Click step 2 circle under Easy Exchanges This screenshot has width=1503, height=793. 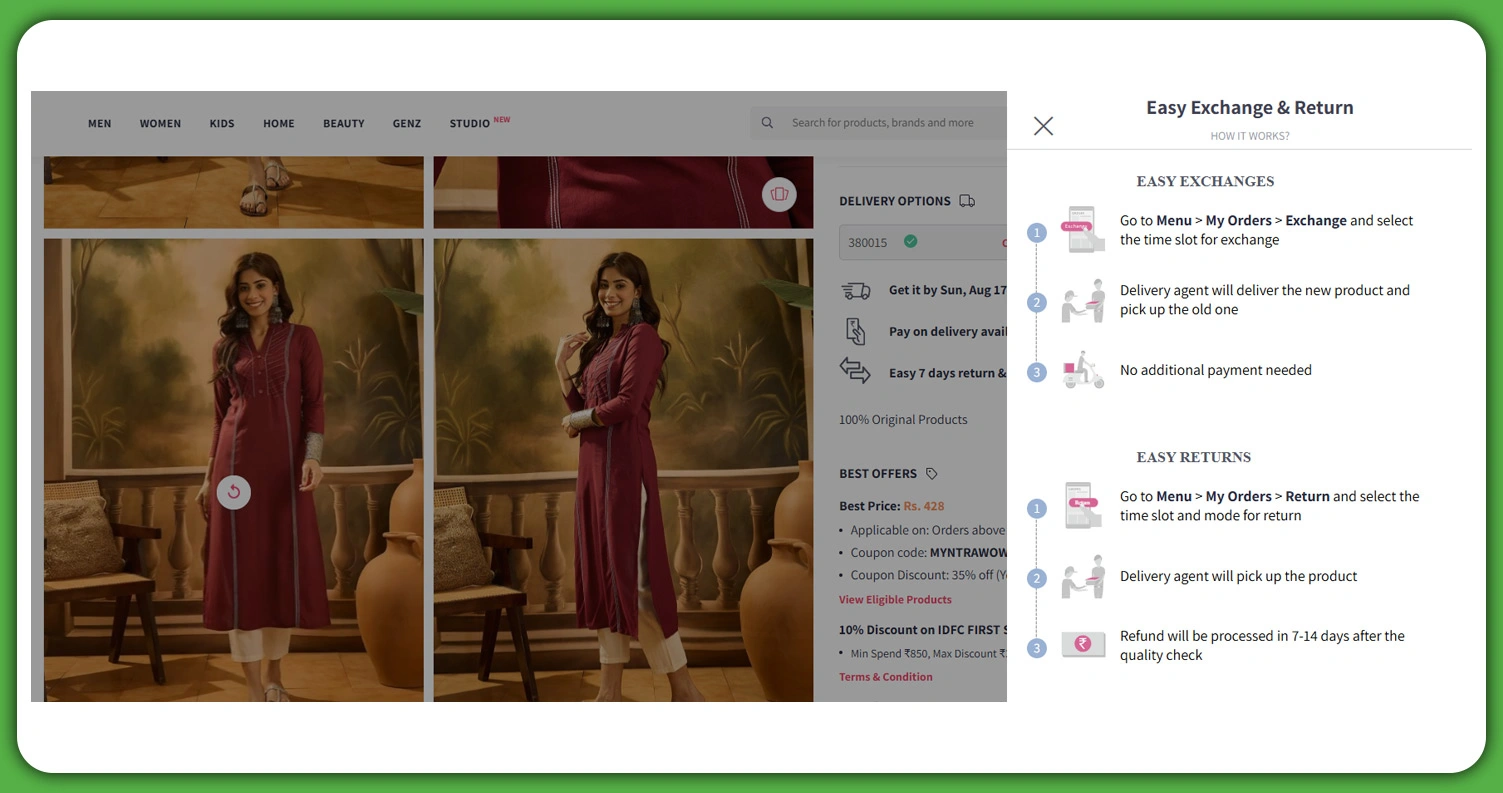tap(1037, 300)
